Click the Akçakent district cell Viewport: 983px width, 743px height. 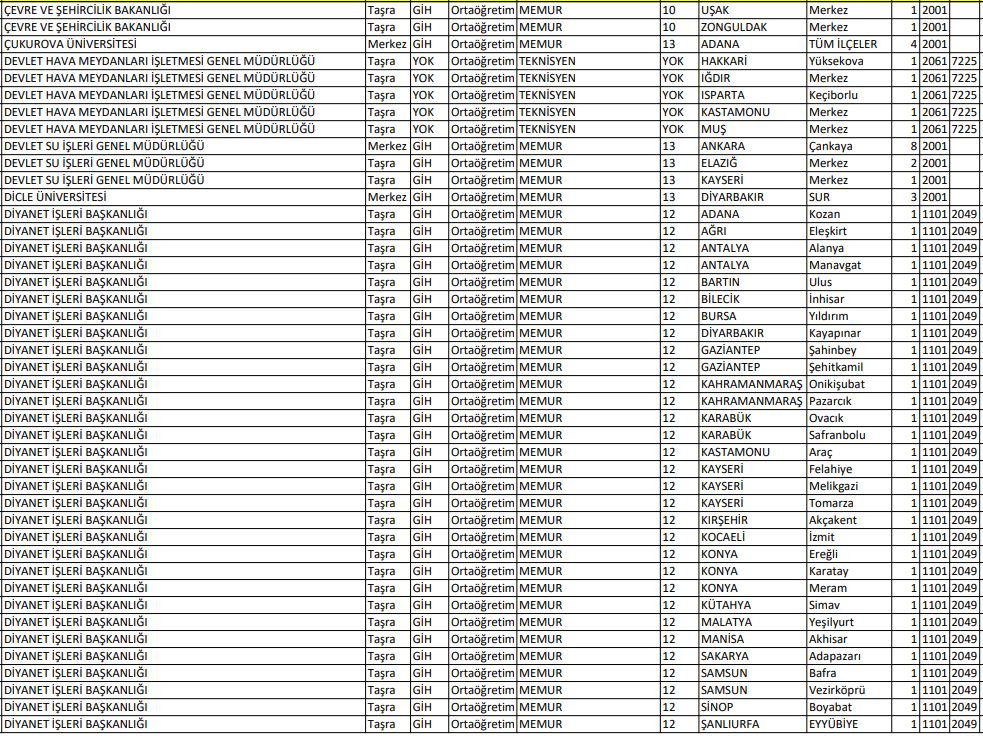coord(849,520)
